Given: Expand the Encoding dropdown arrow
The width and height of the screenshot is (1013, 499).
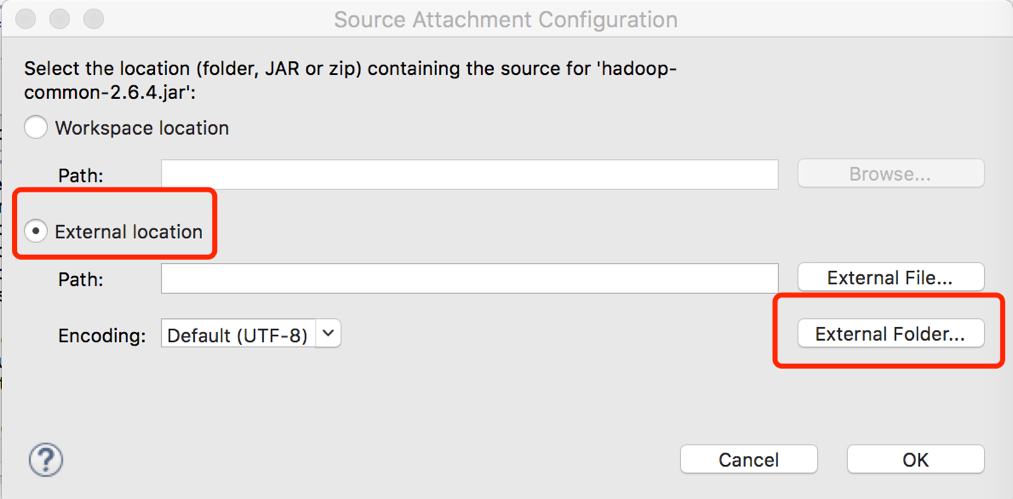Looking at the screenshot, I should [x=328, y=334].
